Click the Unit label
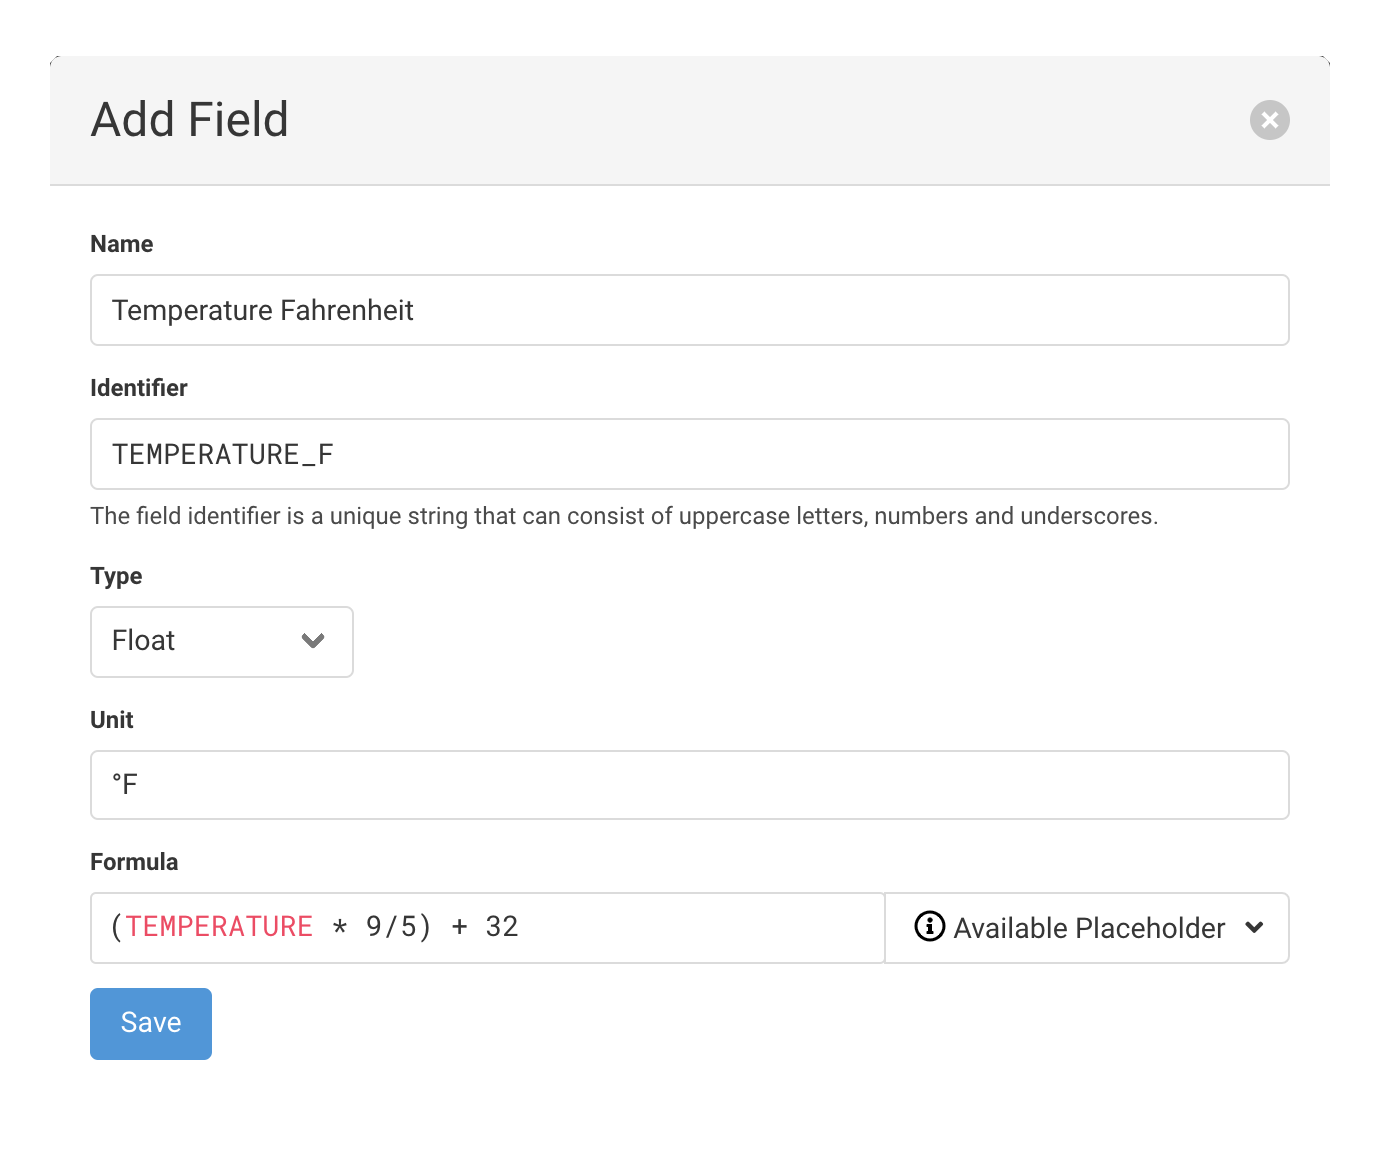The image size is (1380, 1154). click(x=112, y=720)
